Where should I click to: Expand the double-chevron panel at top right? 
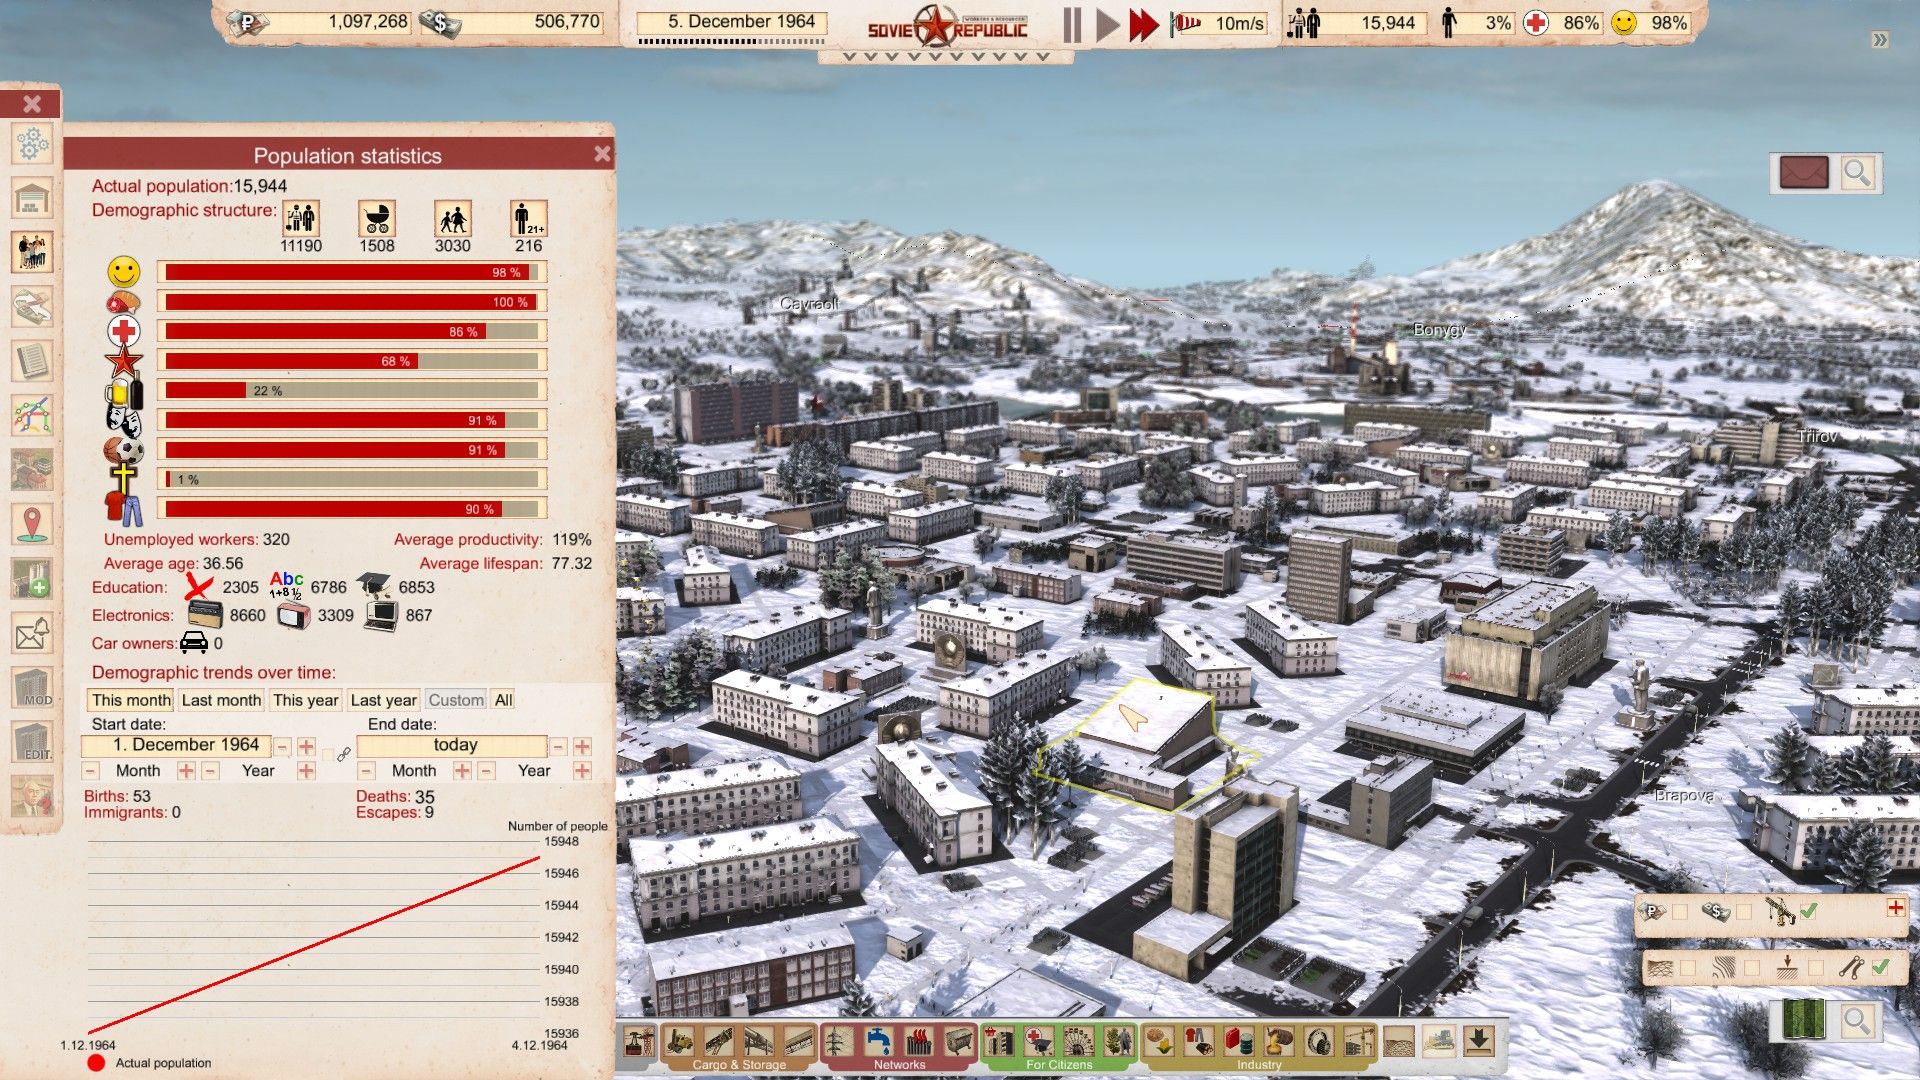coord(1881,40)
